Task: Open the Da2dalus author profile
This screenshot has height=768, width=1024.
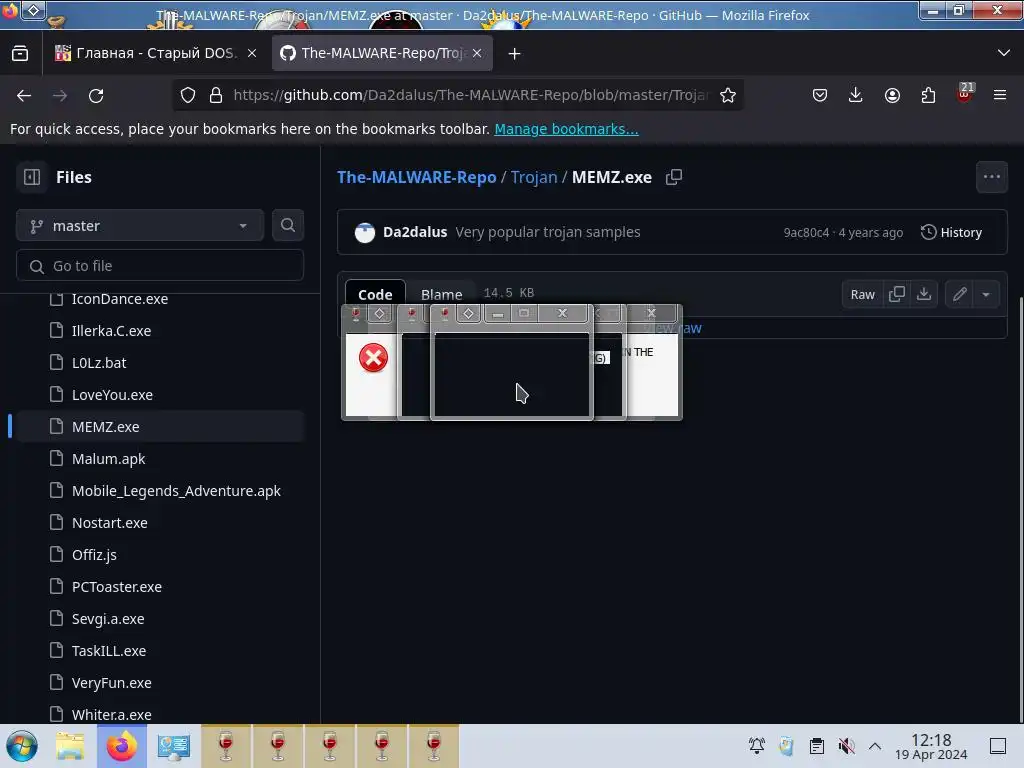Action: (415, 232)
